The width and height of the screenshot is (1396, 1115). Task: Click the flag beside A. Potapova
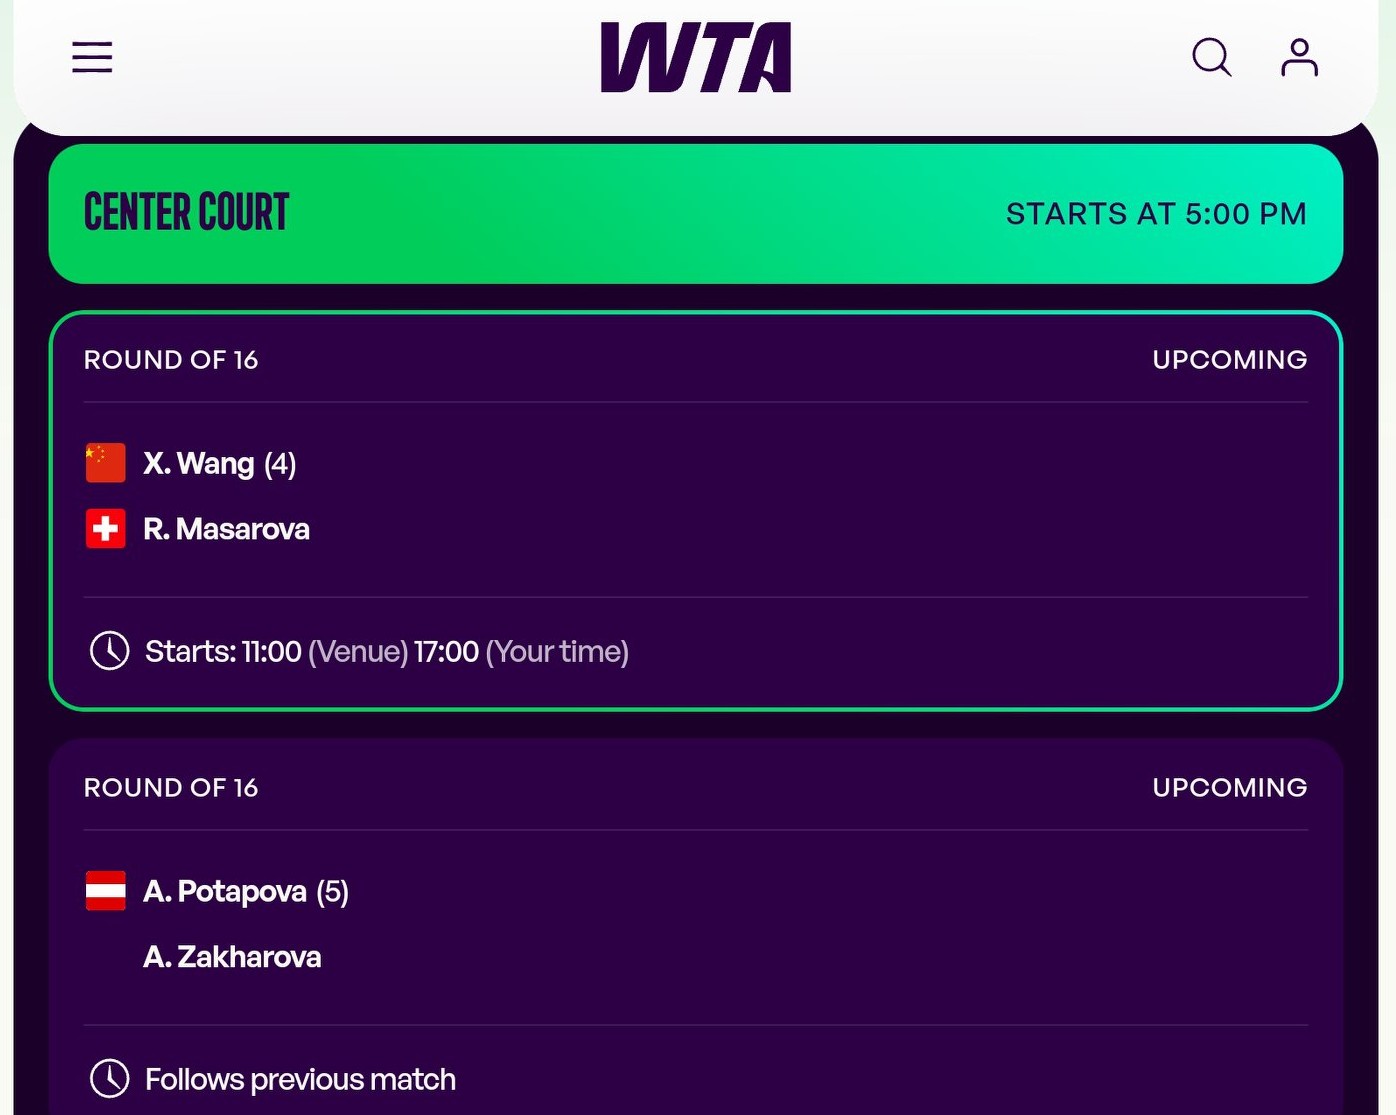[106, 891]
